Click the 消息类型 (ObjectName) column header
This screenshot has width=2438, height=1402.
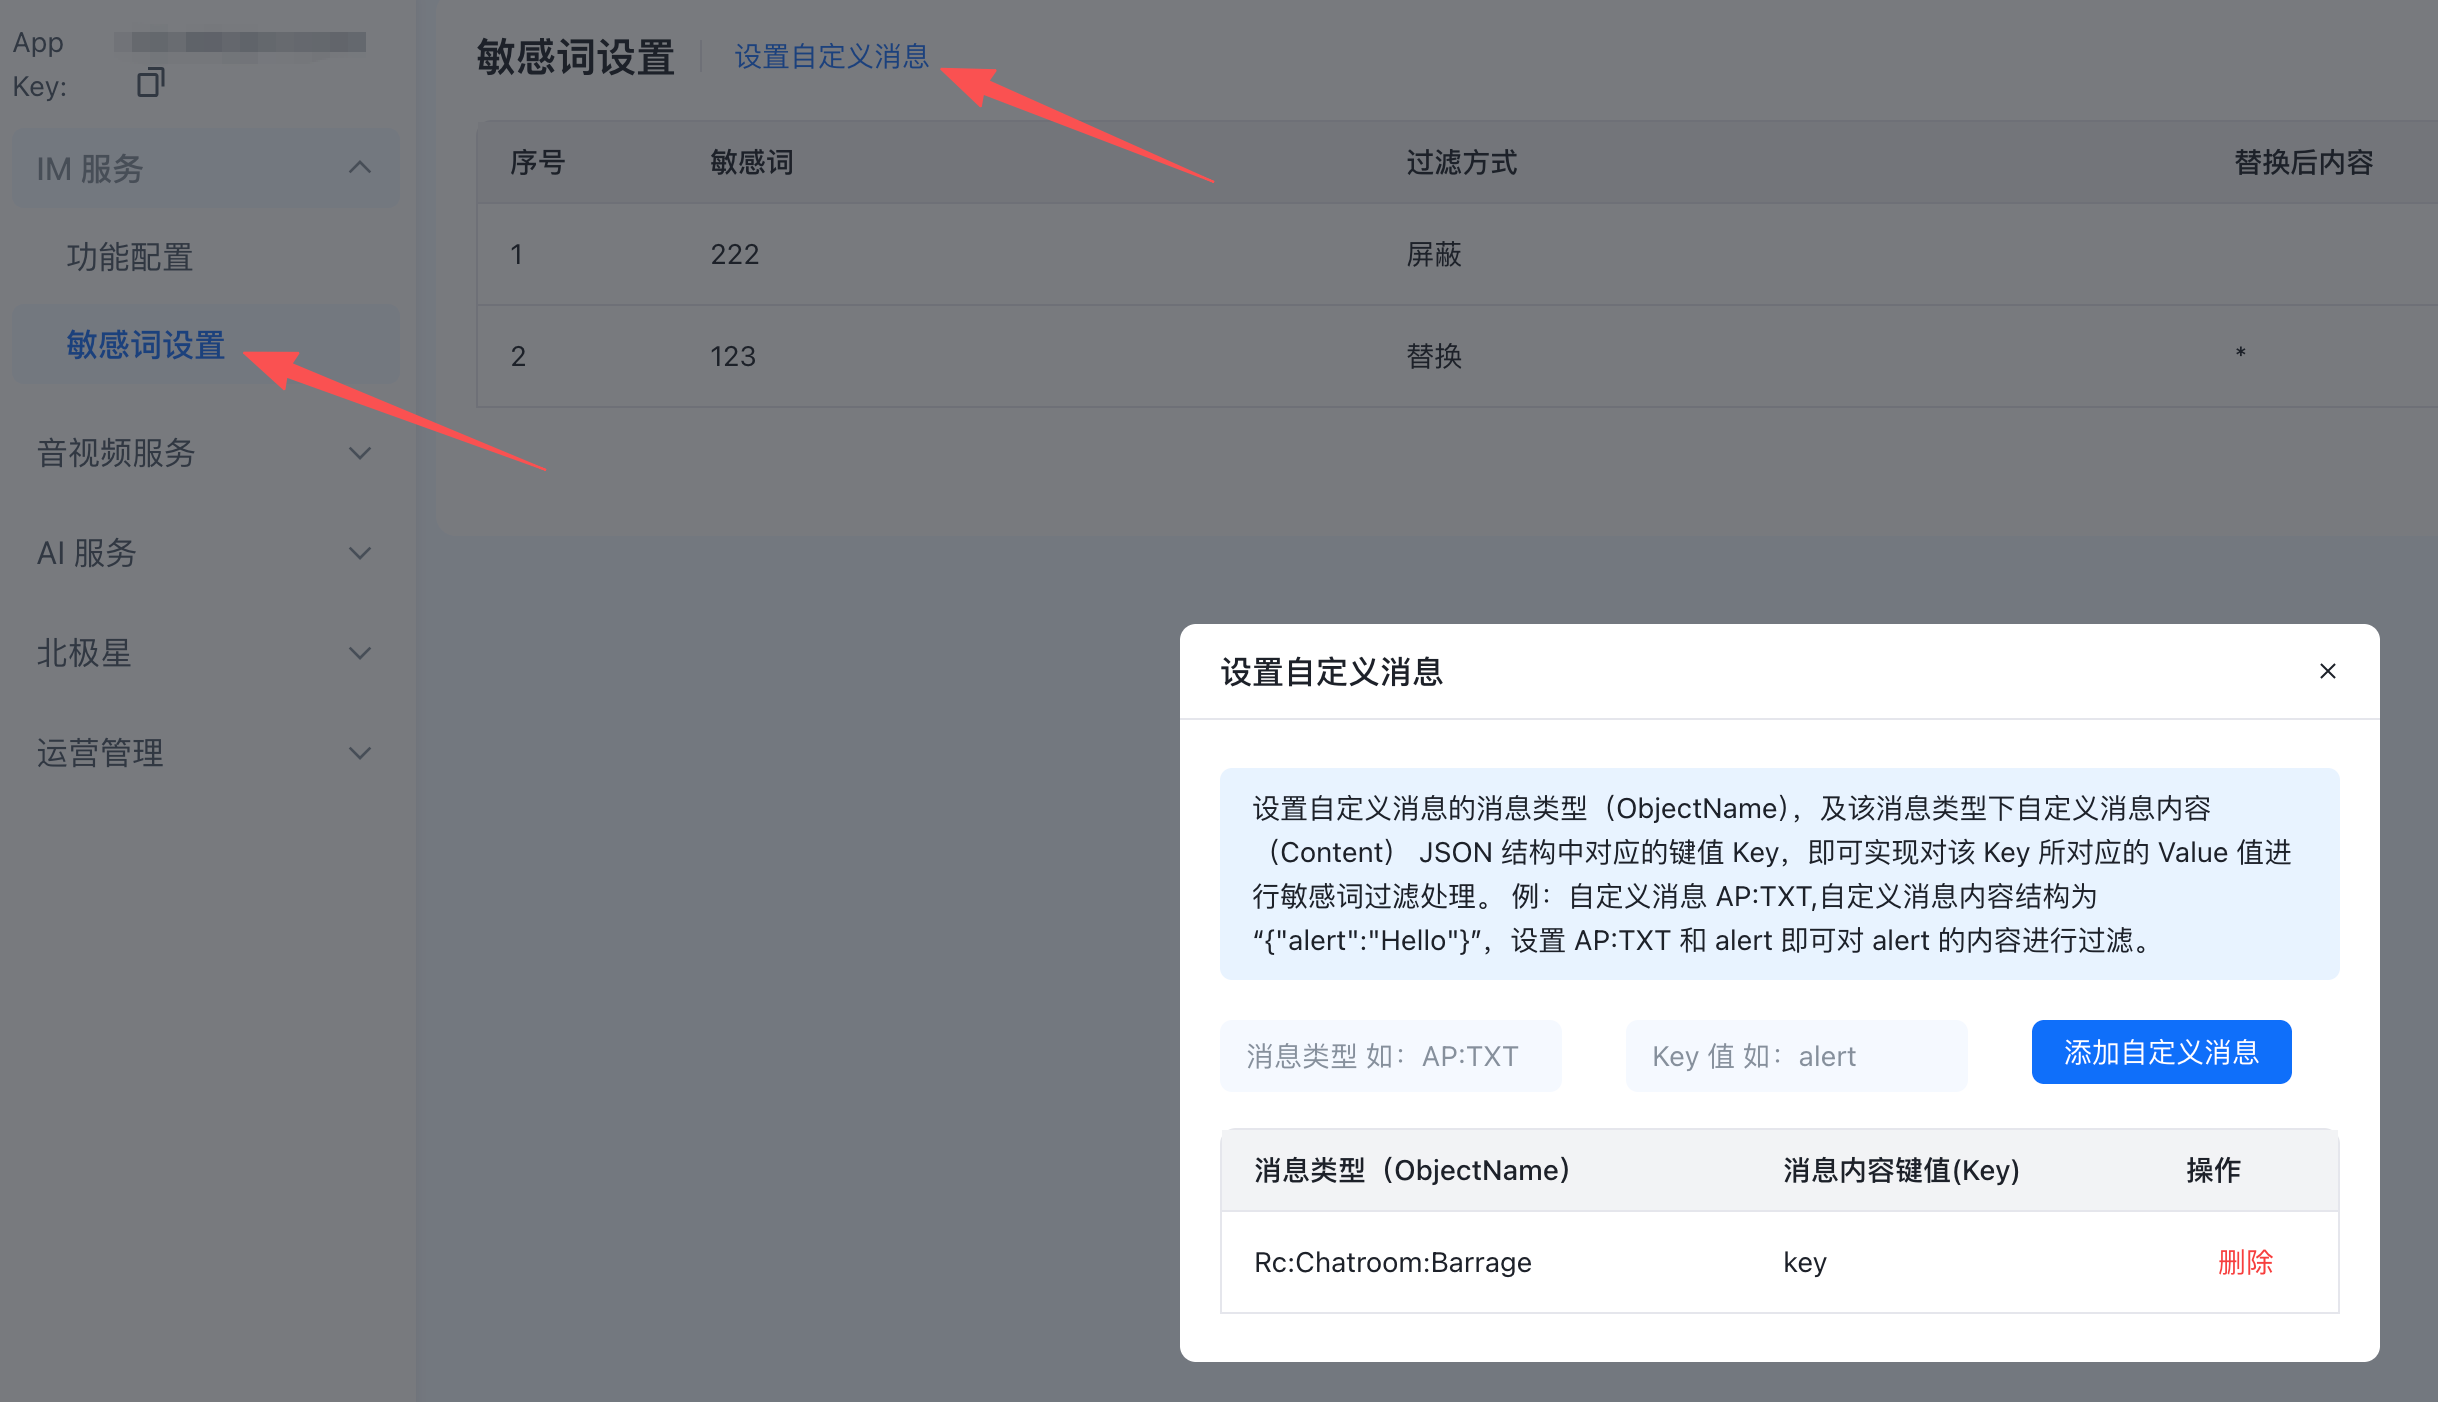[x=1412, y=1170]
